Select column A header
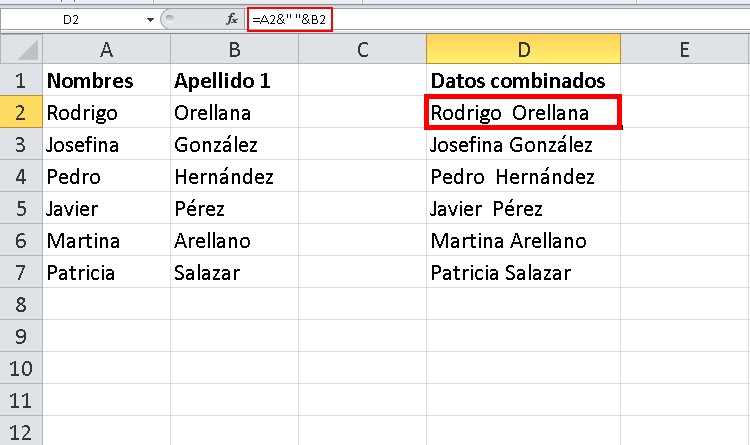This screenshot has width=750, height=445. [106, 49]
